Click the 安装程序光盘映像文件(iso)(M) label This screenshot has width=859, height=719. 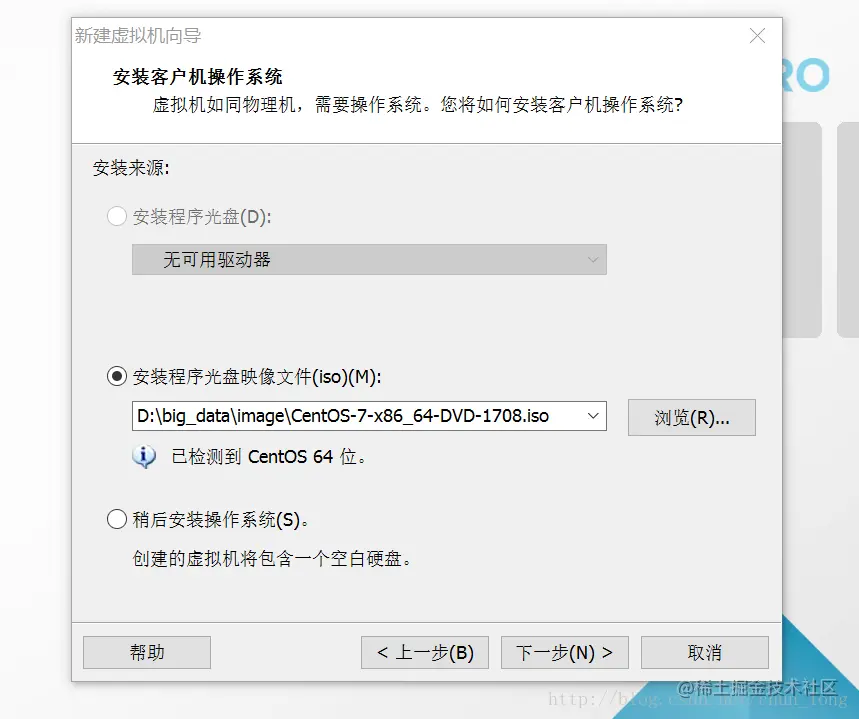pos(257,377)
